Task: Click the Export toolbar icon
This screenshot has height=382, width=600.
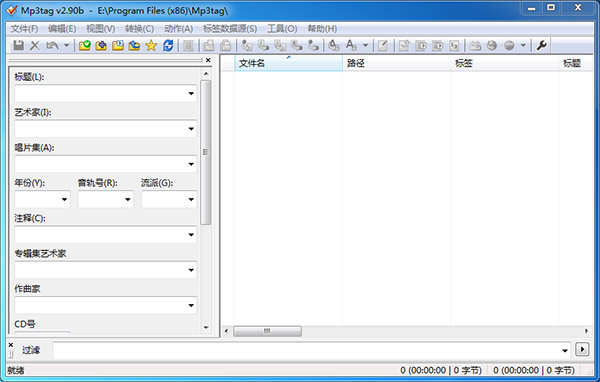Action: click(404, 46)
